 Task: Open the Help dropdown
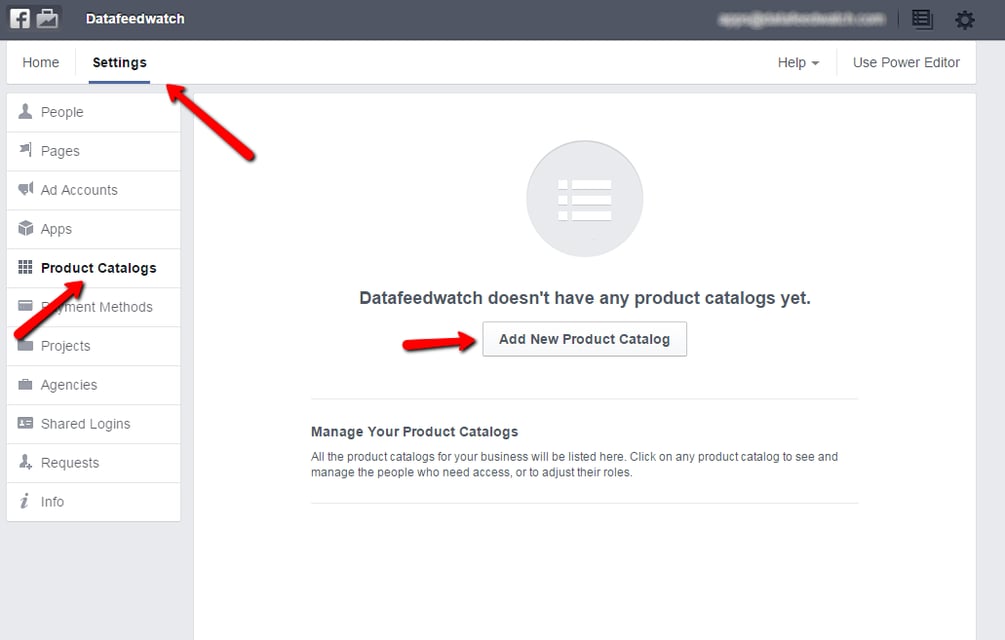797,62
